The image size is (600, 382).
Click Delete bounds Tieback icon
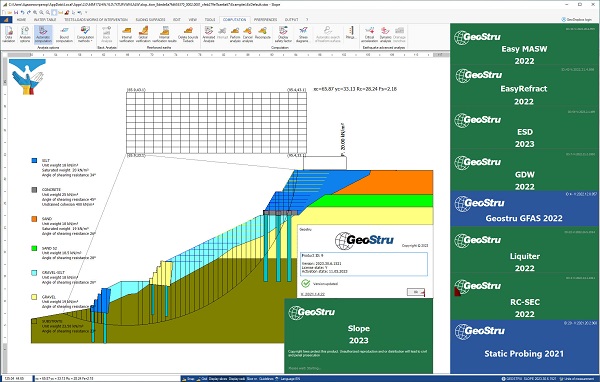(188, 34)
